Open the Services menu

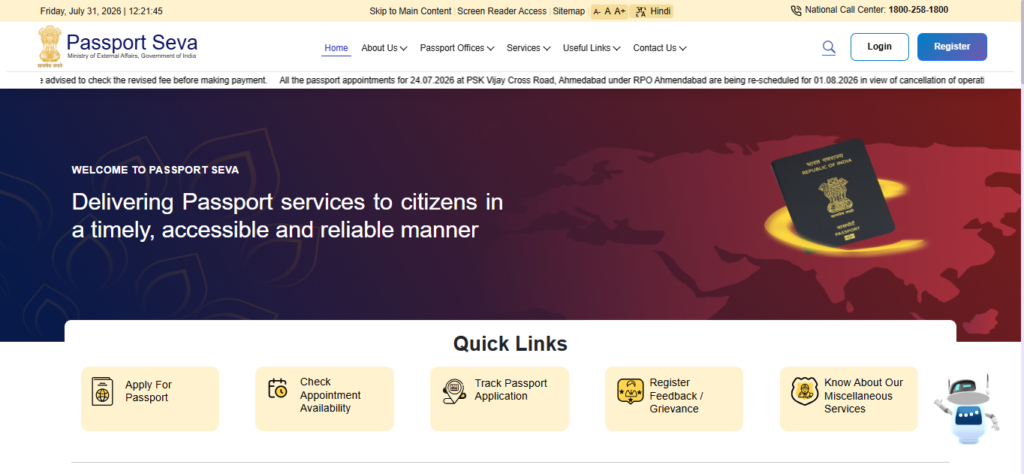523,48
